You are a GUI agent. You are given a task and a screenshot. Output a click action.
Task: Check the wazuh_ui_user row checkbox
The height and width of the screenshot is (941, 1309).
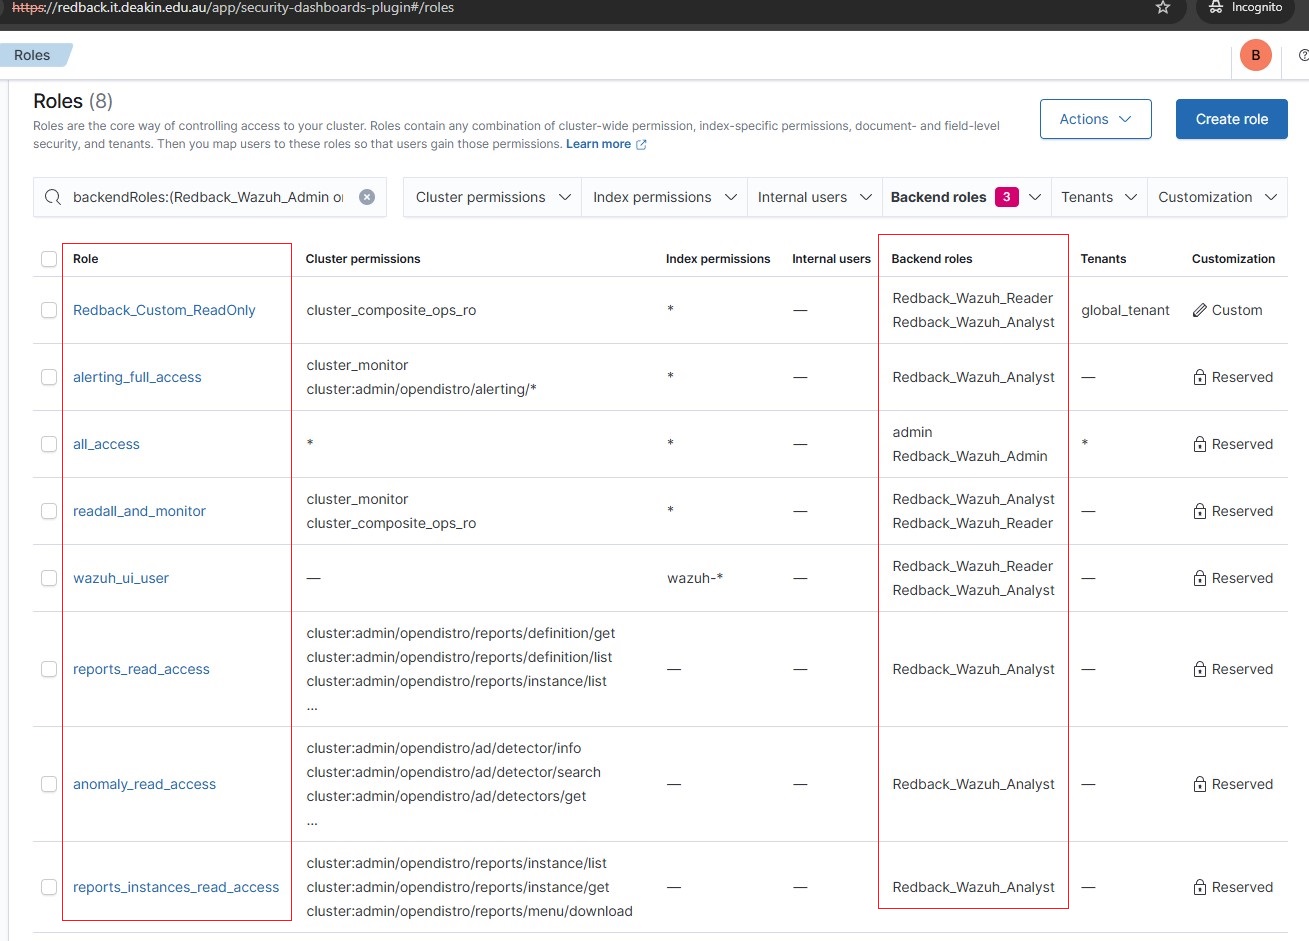(49, 578)
